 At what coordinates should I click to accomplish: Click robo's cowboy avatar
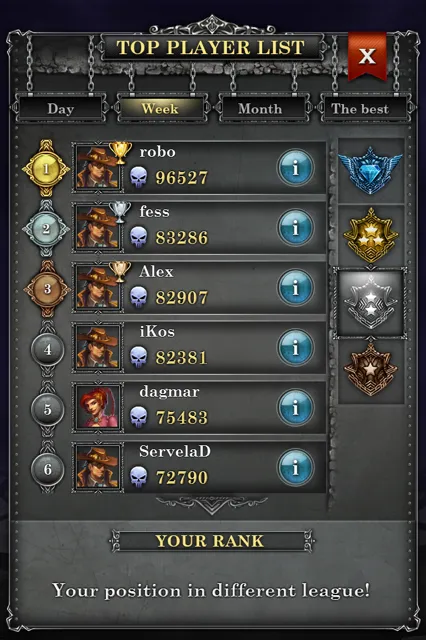pyautogui.click(x=98, y=167)
